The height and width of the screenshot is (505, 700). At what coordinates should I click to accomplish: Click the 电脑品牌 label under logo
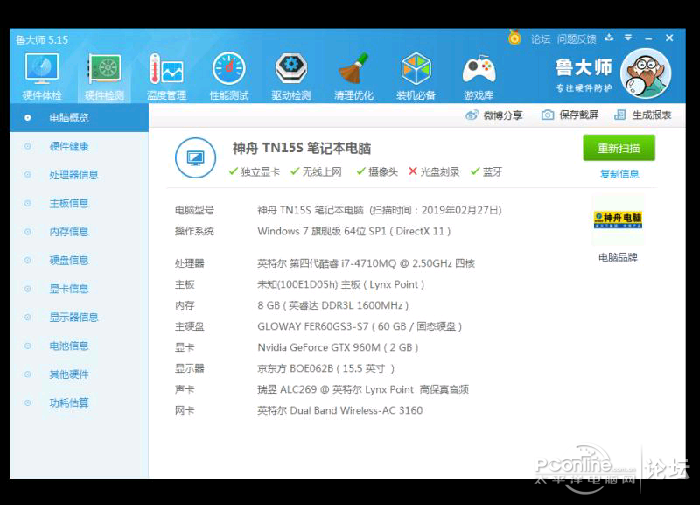[618, 258]
